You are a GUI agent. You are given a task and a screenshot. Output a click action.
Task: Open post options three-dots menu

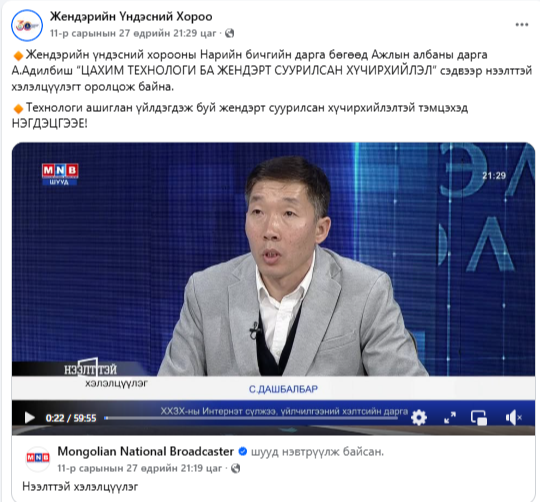(522, 24)
